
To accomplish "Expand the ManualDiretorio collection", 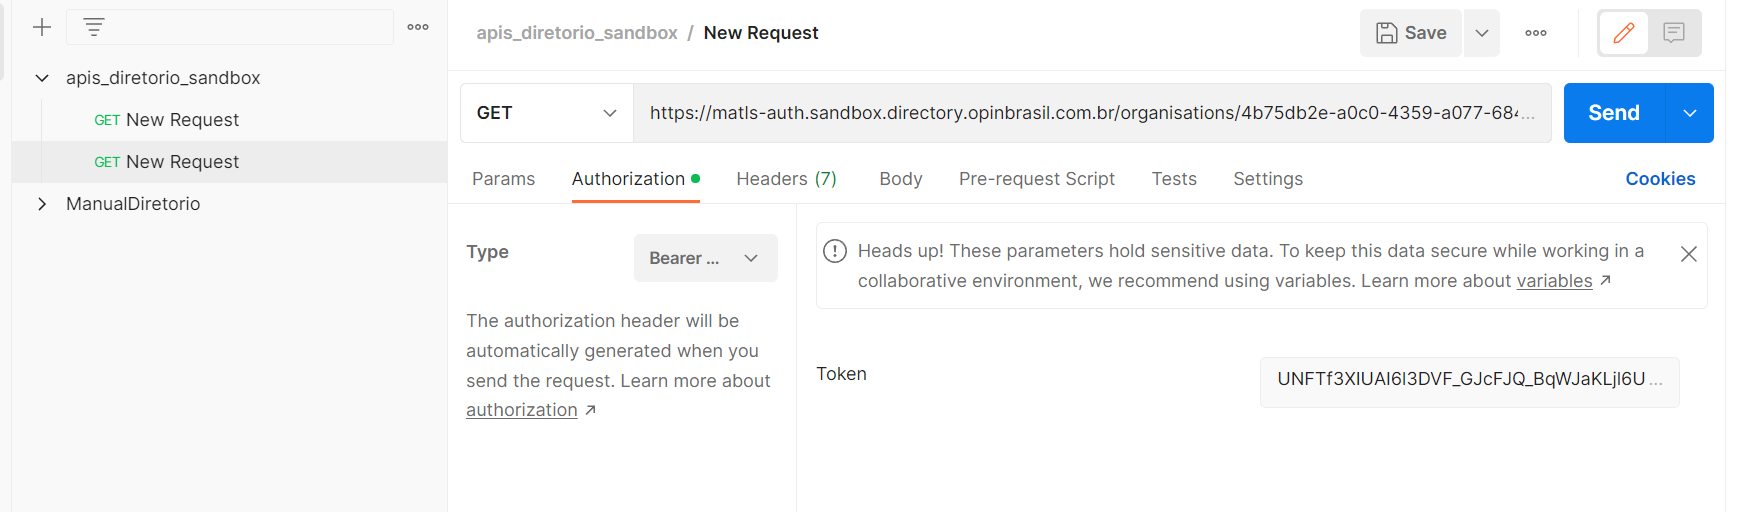I will point(42,204).
